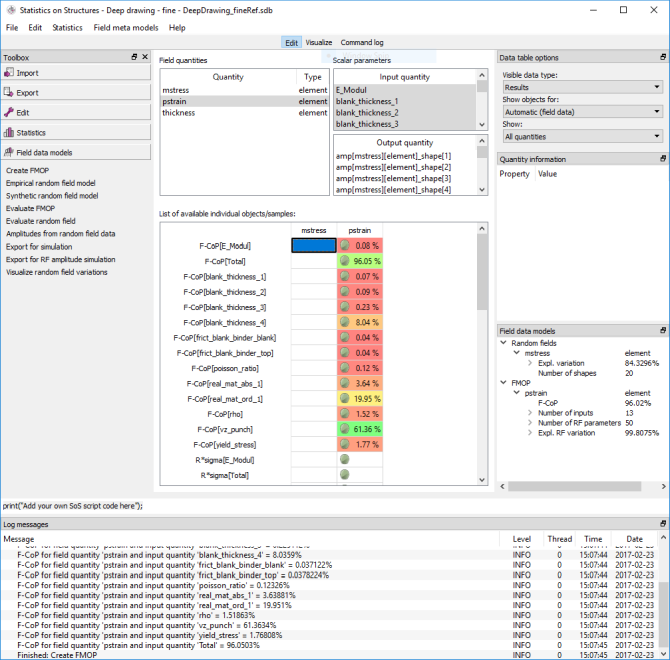Collapse the Random fields tree node

point(504,343)
